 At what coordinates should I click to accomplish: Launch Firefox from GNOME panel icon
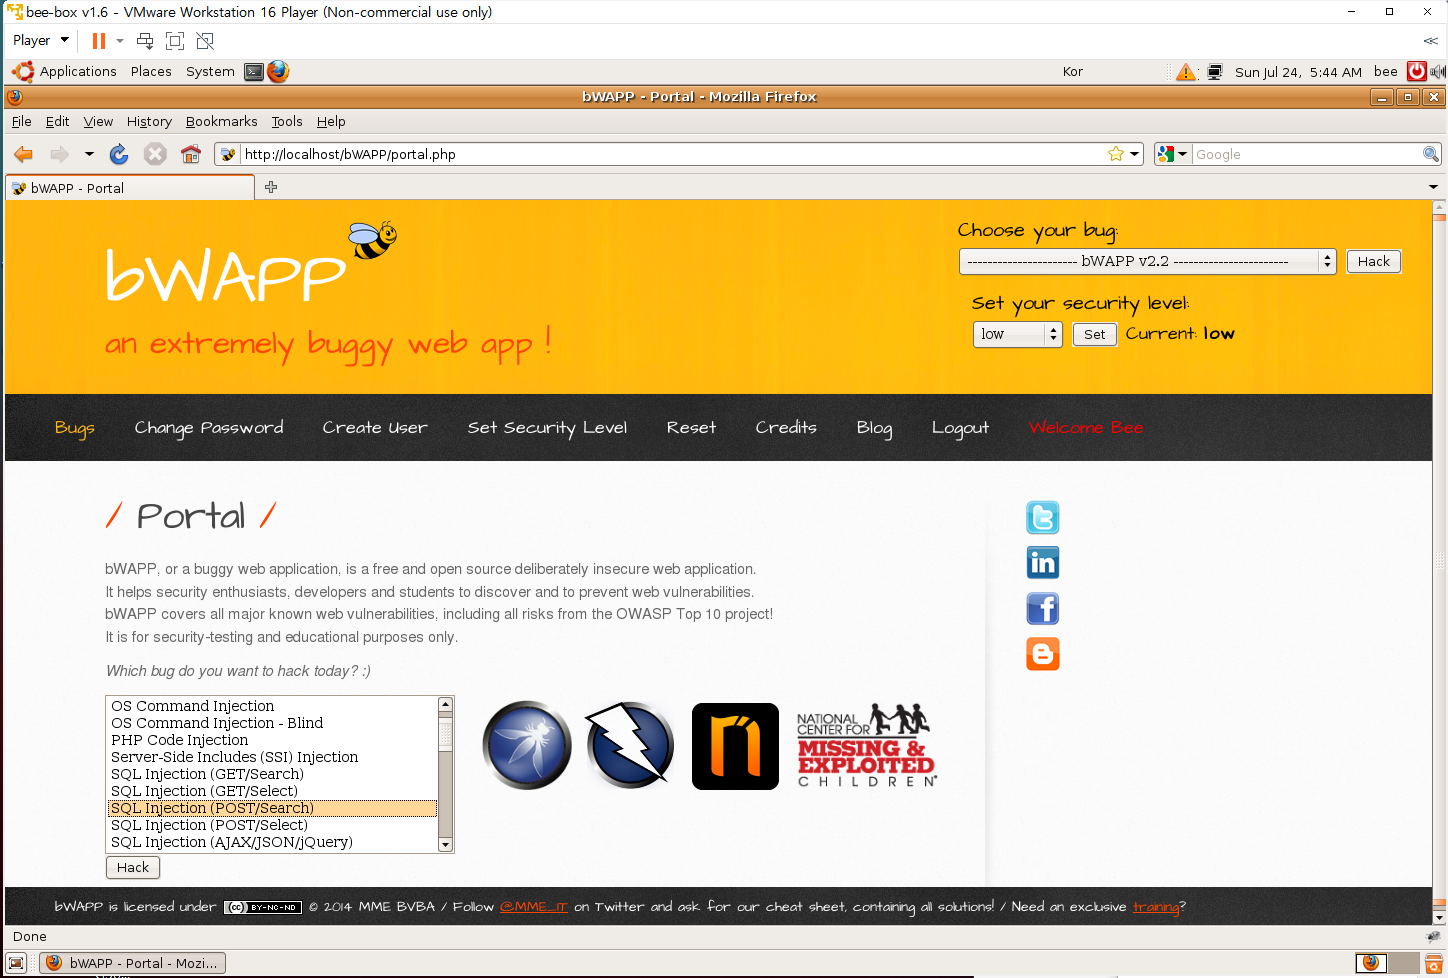(x=278, y=71)
